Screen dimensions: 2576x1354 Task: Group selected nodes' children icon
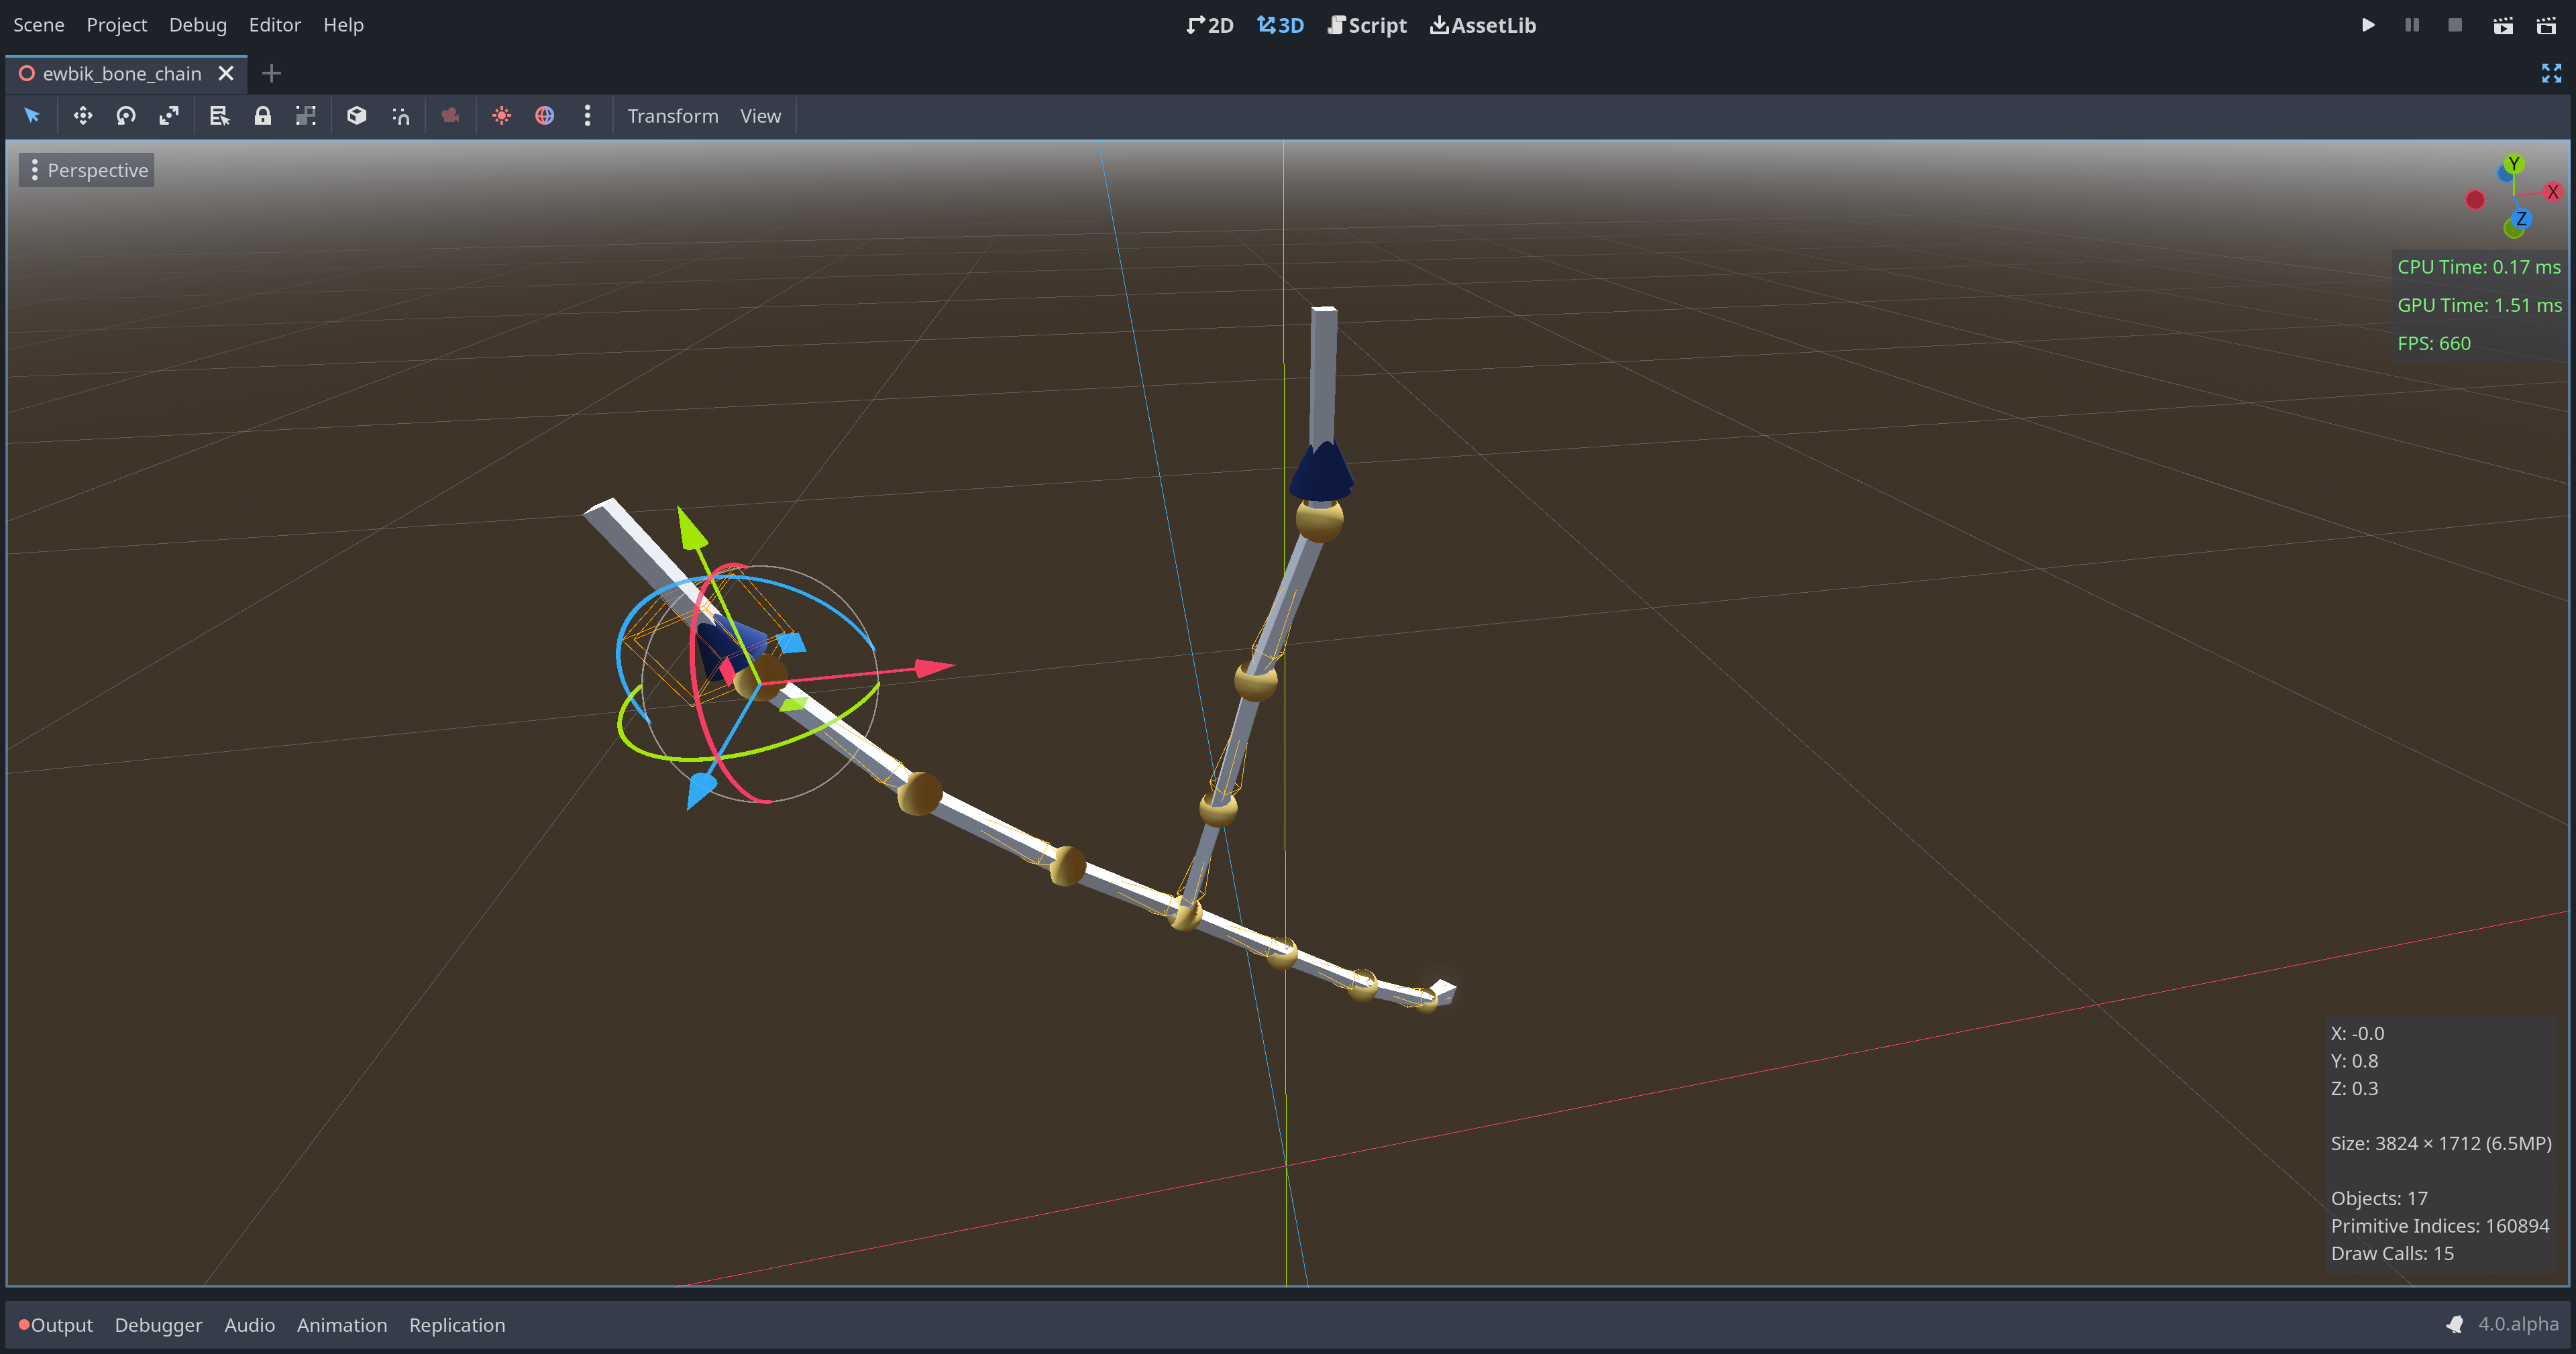tap(306, 116)
